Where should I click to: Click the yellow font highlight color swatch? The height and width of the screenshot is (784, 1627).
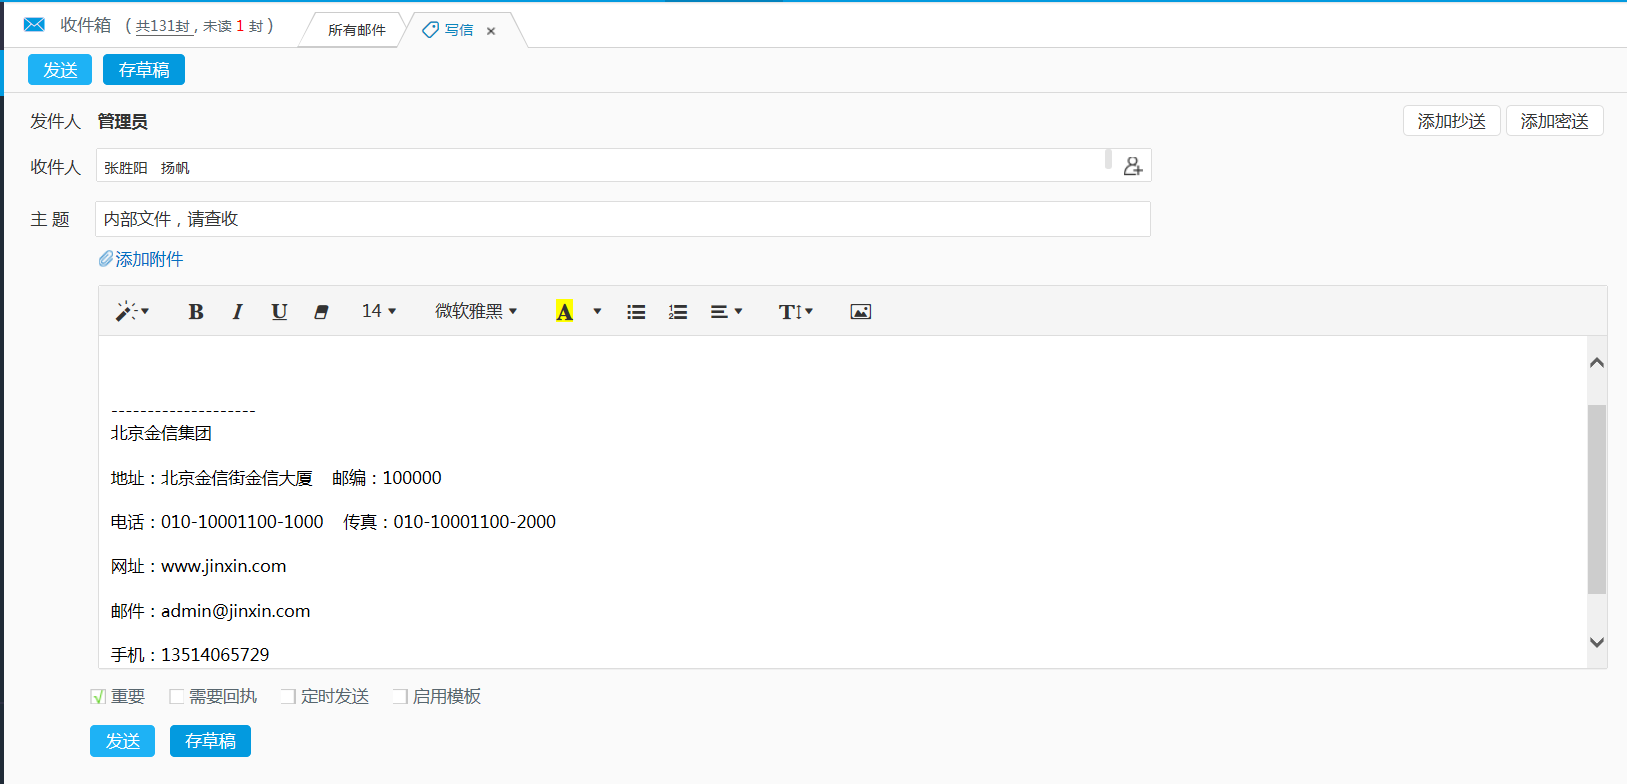tap(564, 312)
